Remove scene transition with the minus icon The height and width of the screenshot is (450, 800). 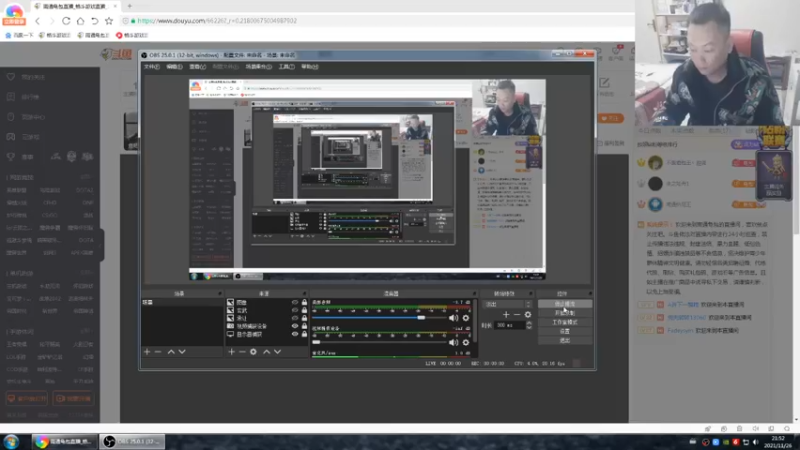pos(517,315)
